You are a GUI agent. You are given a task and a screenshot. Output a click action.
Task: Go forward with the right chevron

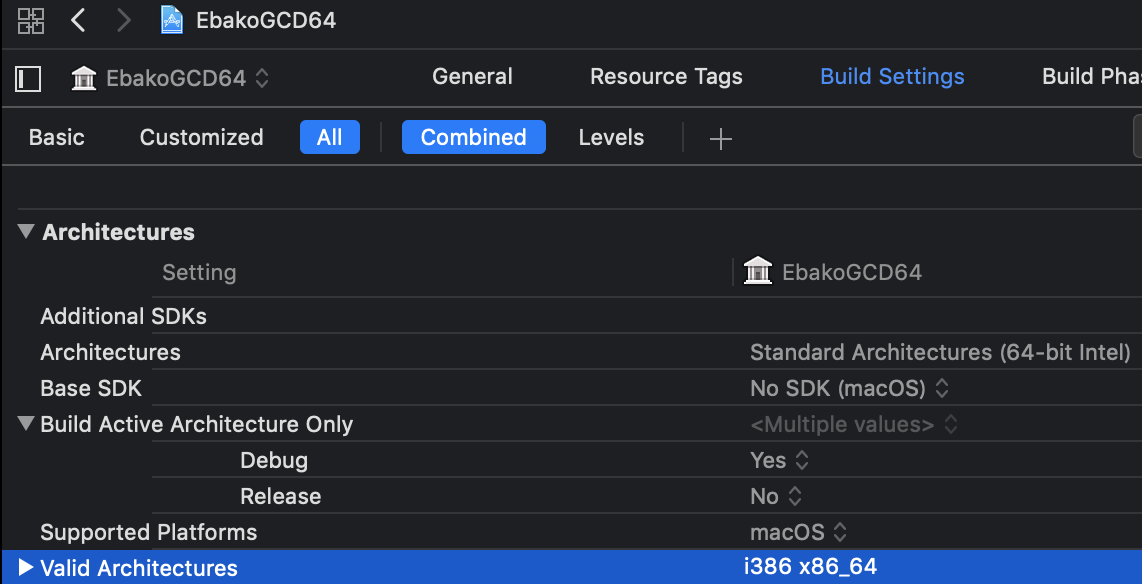124,20
